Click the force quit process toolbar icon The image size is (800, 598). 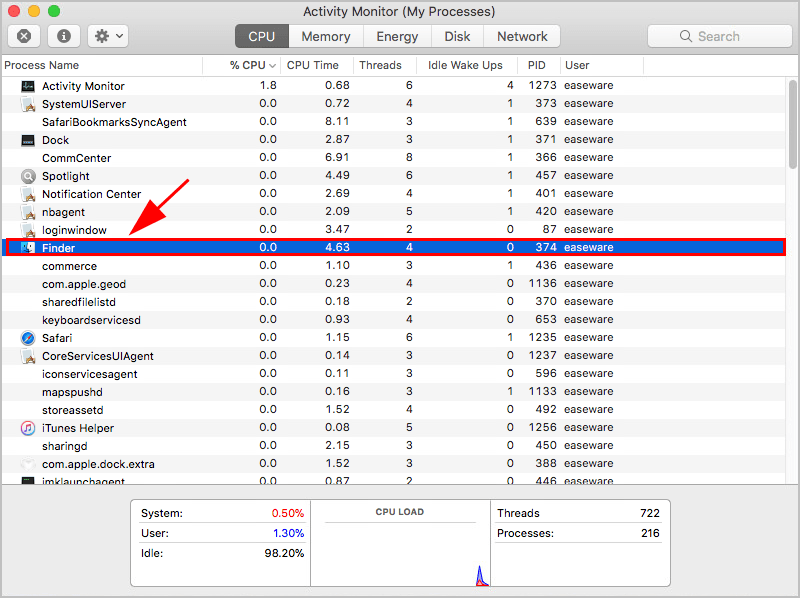[x=24, y=36]
